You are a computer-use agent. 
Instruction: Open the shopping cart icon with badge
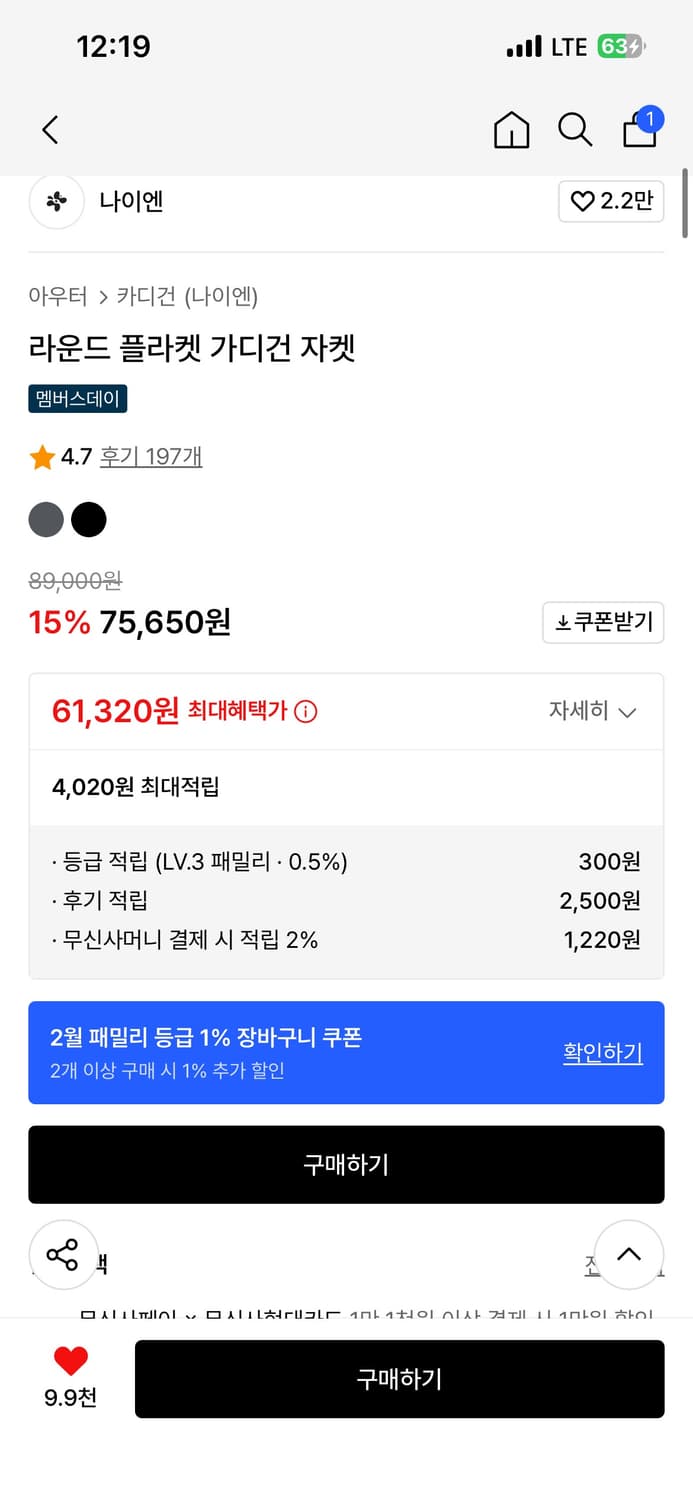click(639, 128)
